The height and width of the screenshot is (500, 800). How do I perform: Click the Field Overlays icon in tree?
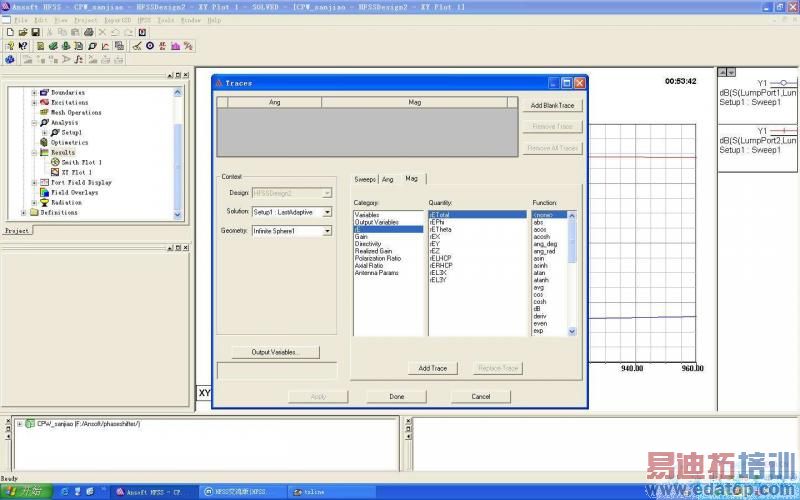(x=44, y=192)
